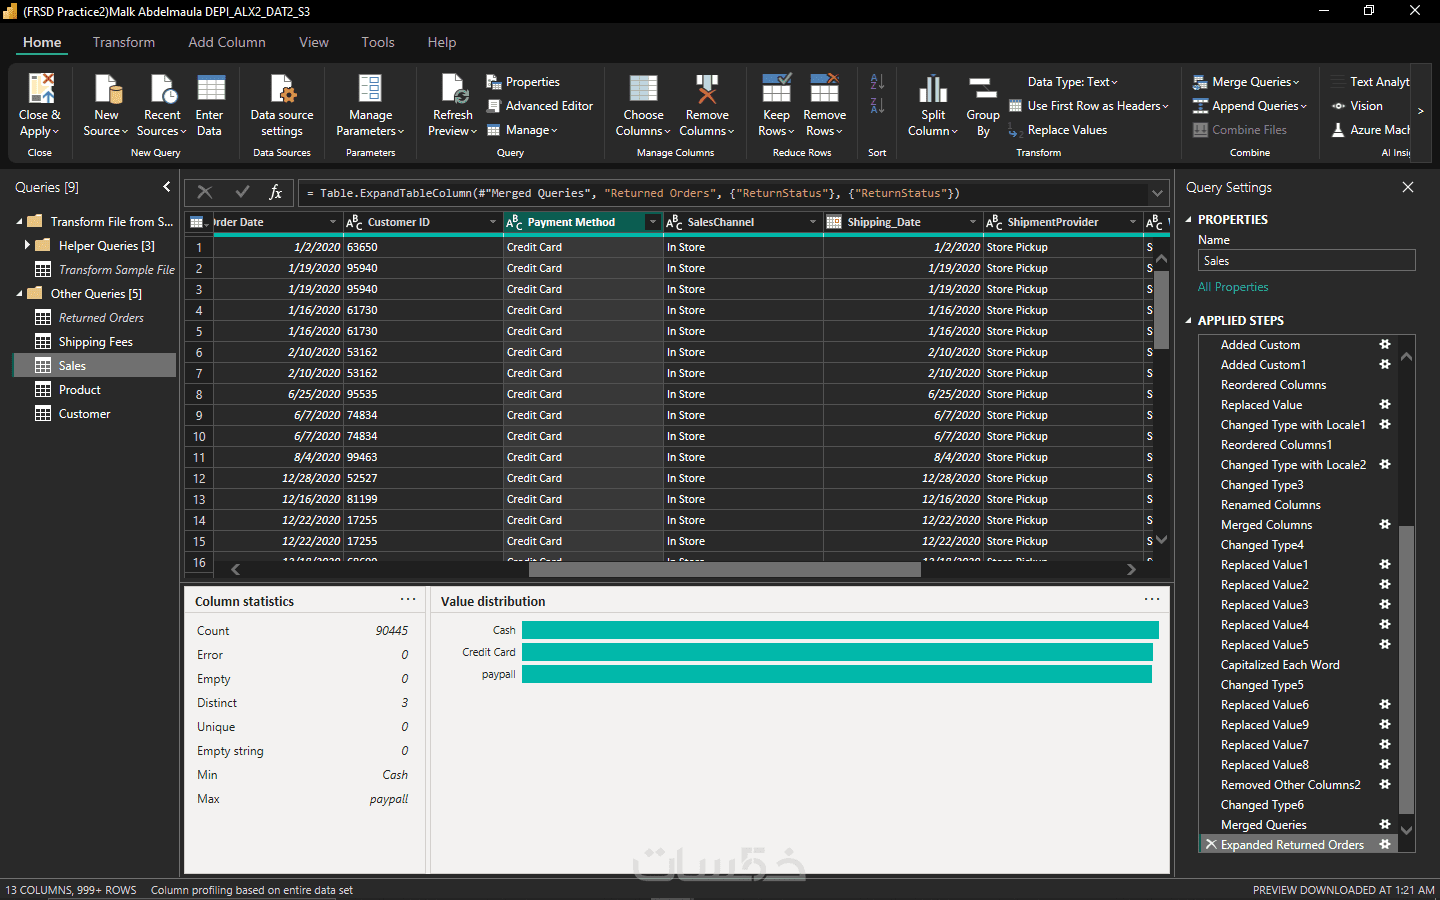Select the Shipping Fees query
Viewport: 1440px width, 900px height.
click(95, 342)
